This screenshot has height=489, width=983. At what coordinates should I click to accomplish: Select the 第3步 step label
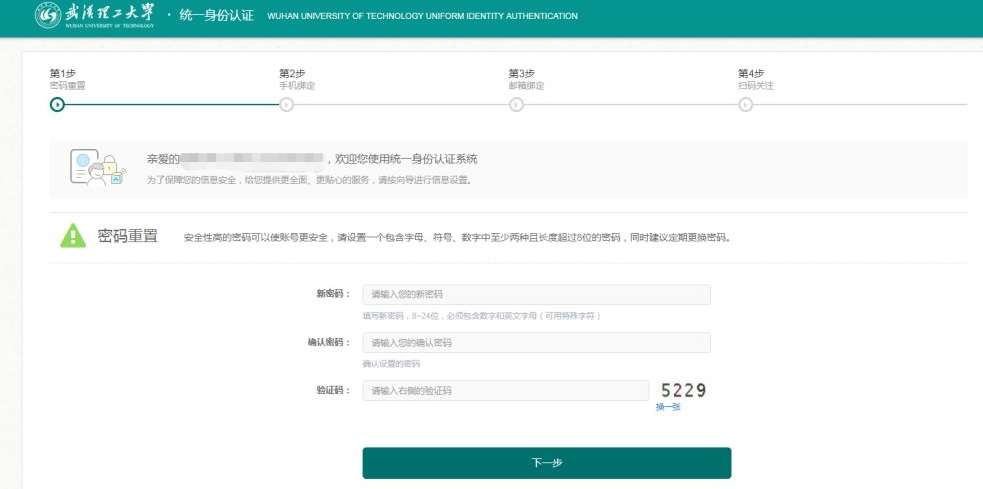click(x=522, y=73)
